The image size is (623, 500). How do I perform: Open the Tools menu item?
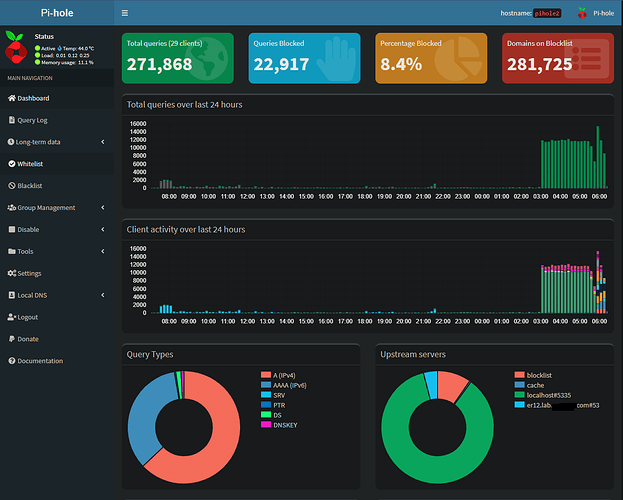click(x=25, y=251)
